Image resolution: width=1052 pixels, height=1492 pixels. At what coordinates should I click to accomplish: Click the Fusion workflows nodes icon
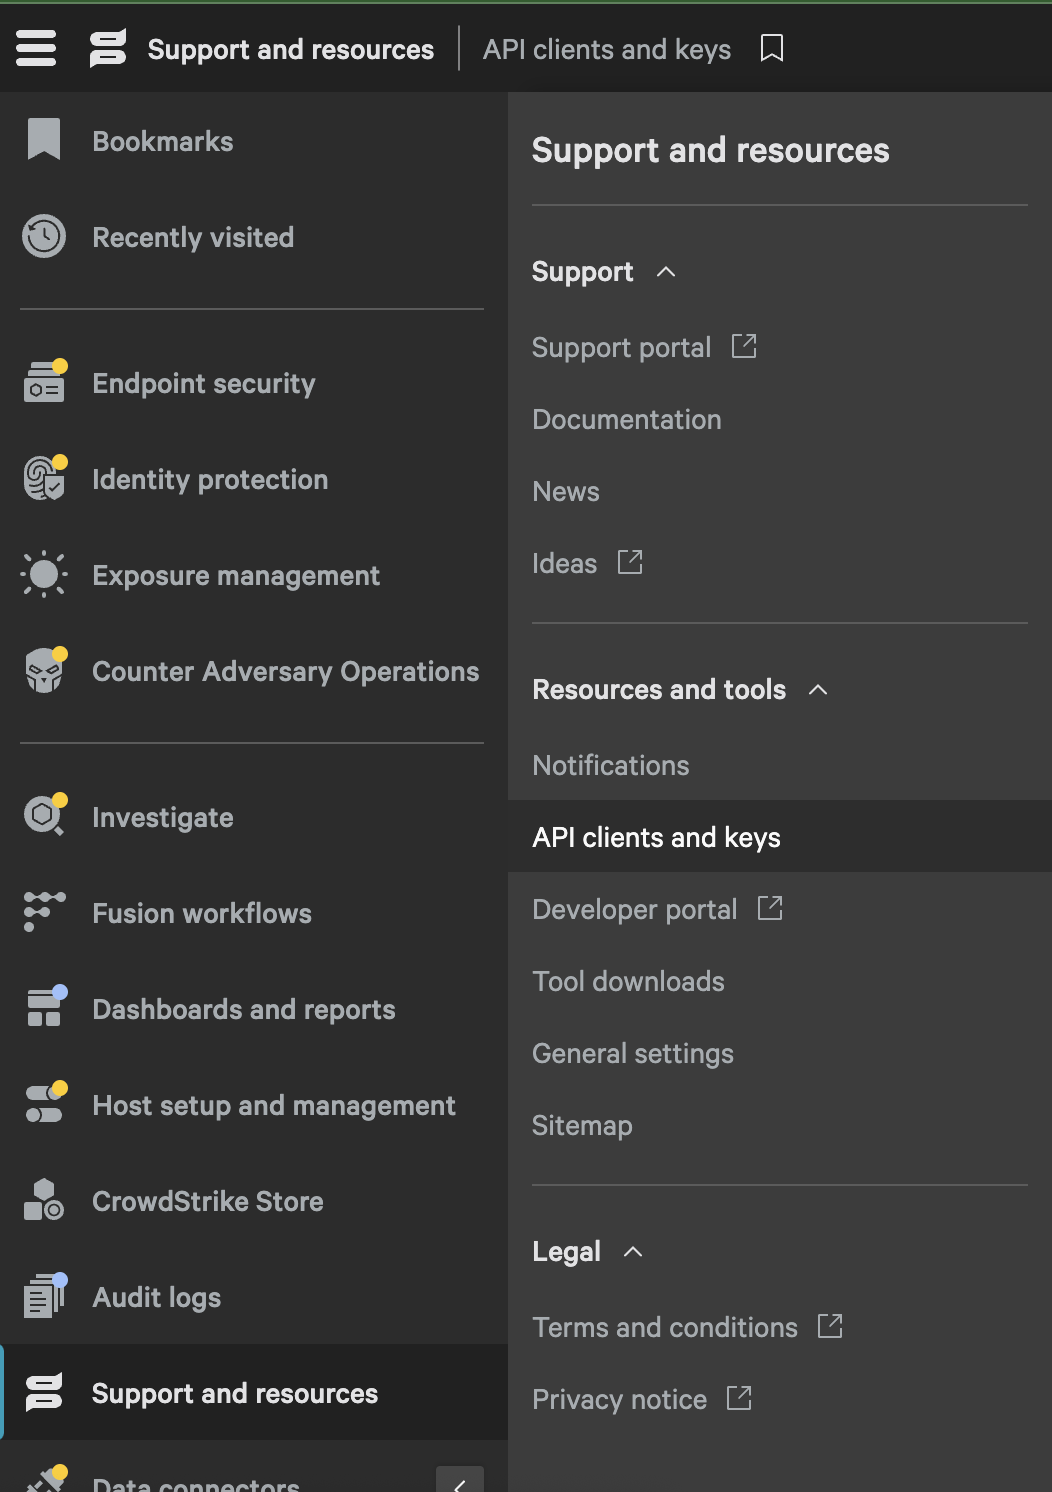(44, 912)
